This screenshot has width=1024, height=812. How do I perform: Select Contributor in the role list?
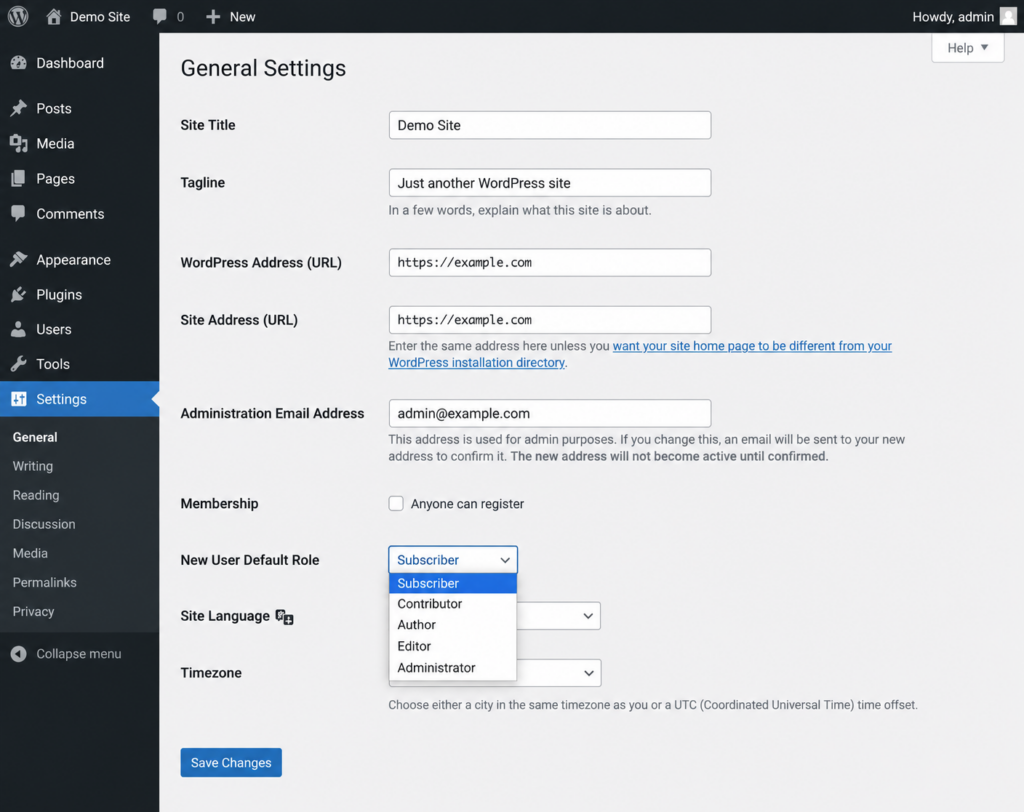pyautogui.click(x=453, y=604)
